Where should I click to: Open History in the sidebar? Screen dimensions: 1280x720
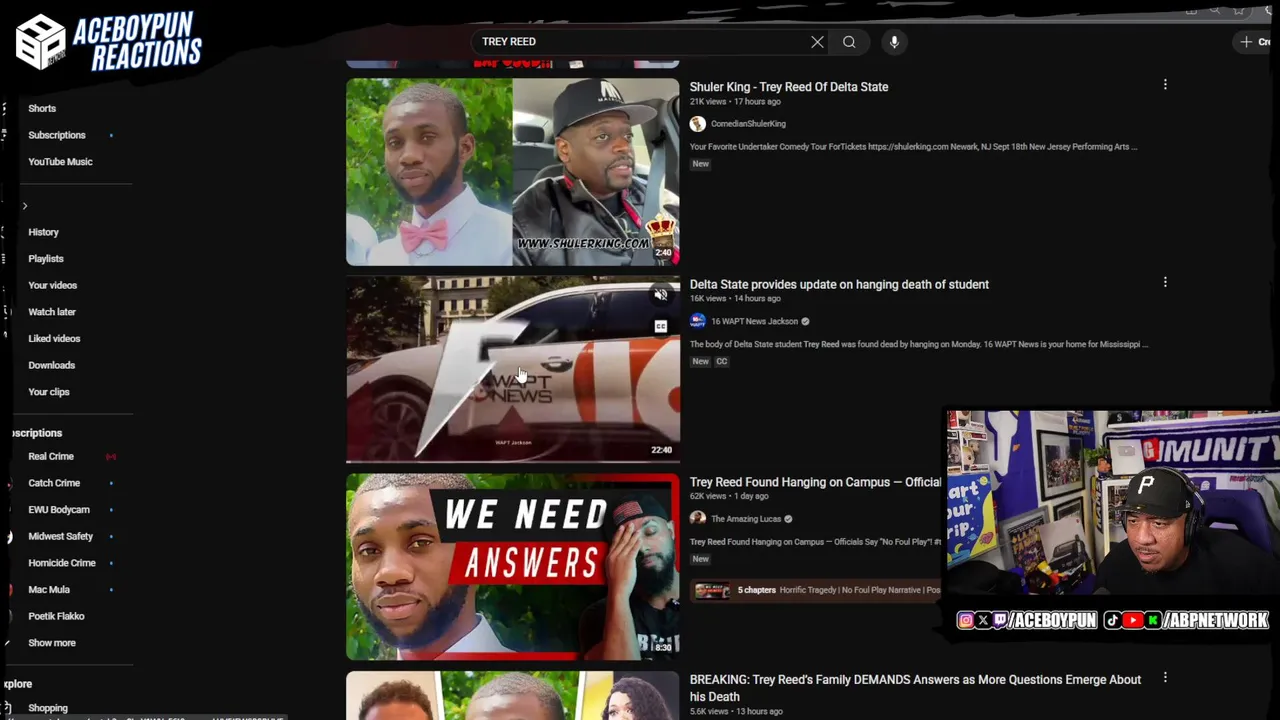point(43,232)
